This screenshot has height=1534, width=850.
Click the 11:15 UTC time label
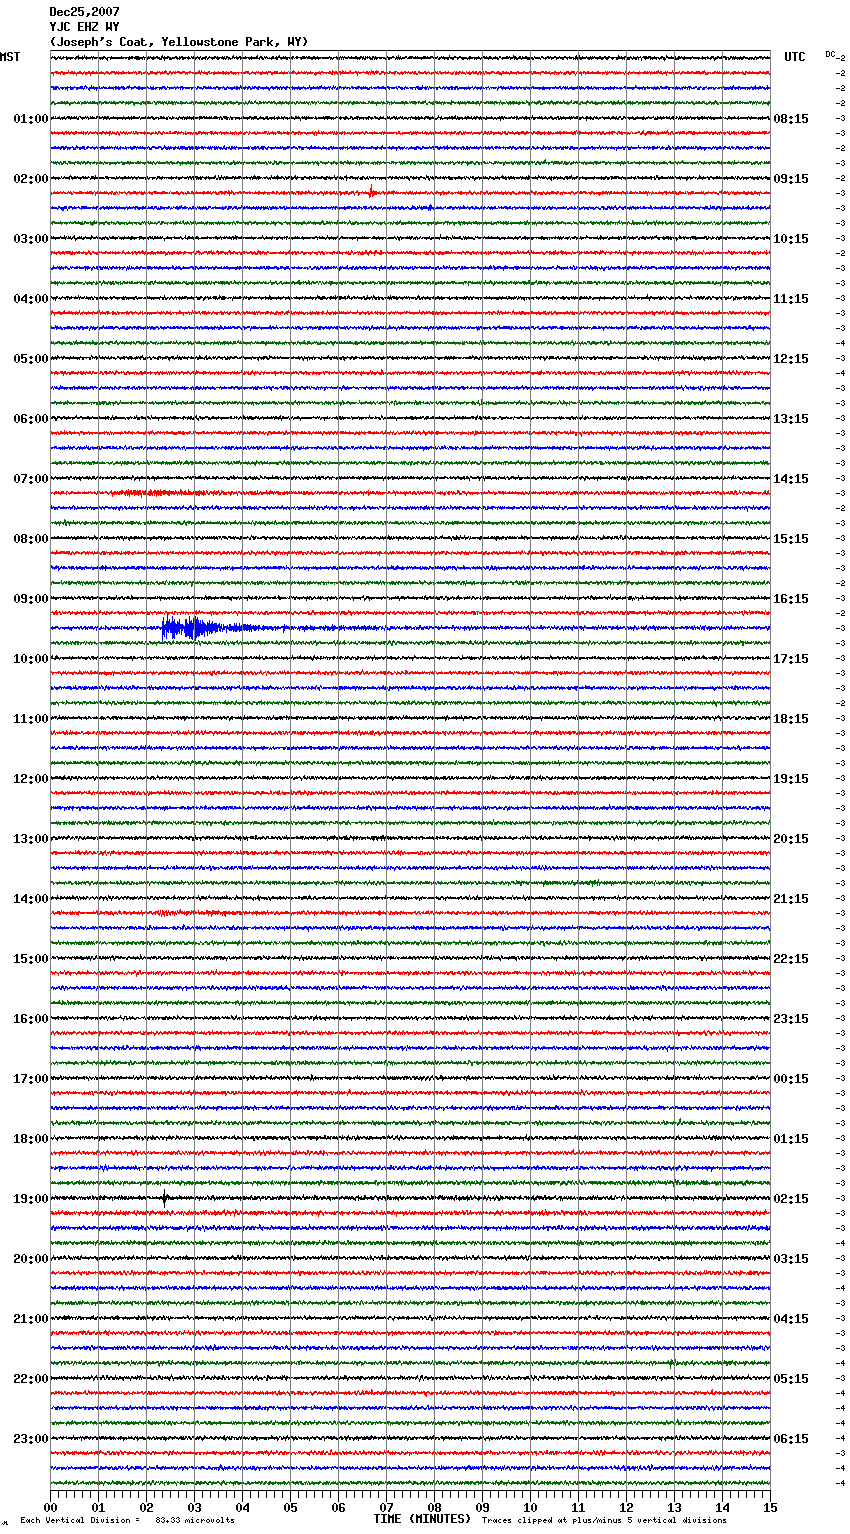click(x=791, y=299)
